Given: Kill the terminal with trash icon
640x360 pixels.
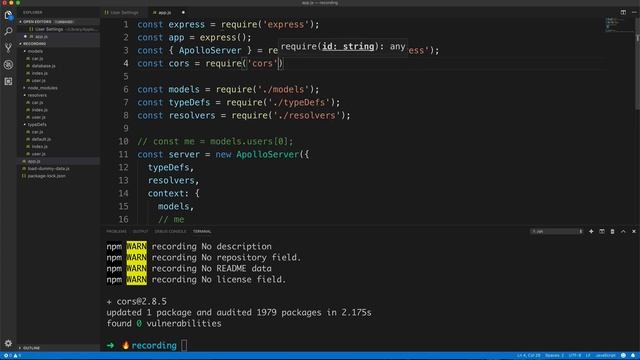Looking at the screenshot, I should point(612,231).
